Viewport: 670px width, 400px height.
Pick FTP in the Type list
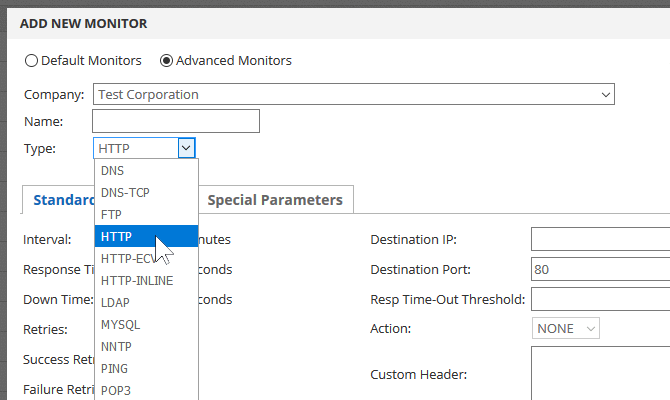(112, 214)
